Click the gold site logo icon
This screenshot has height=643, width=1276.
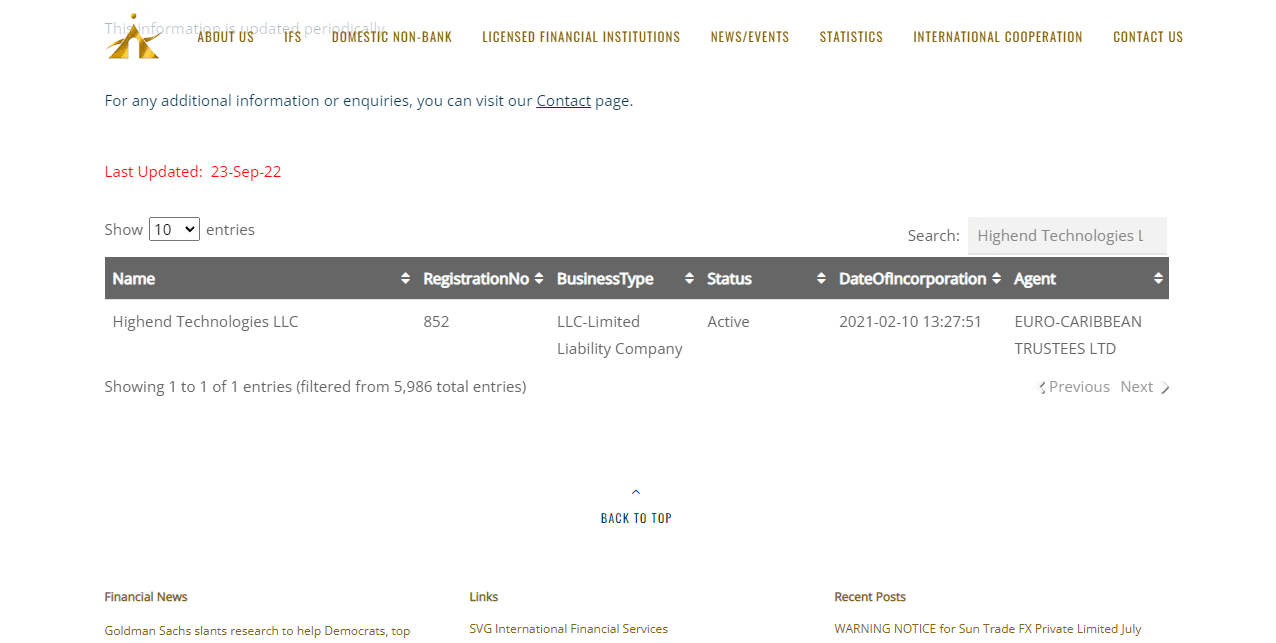click(133, 37)
